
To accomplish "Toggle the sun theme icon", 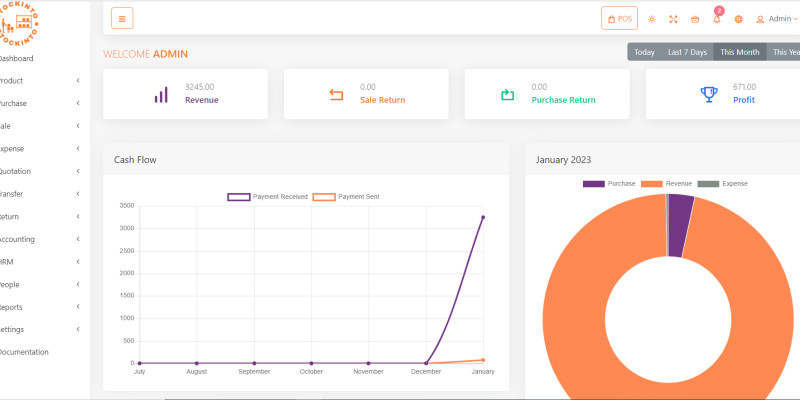I will click(652, 19).
